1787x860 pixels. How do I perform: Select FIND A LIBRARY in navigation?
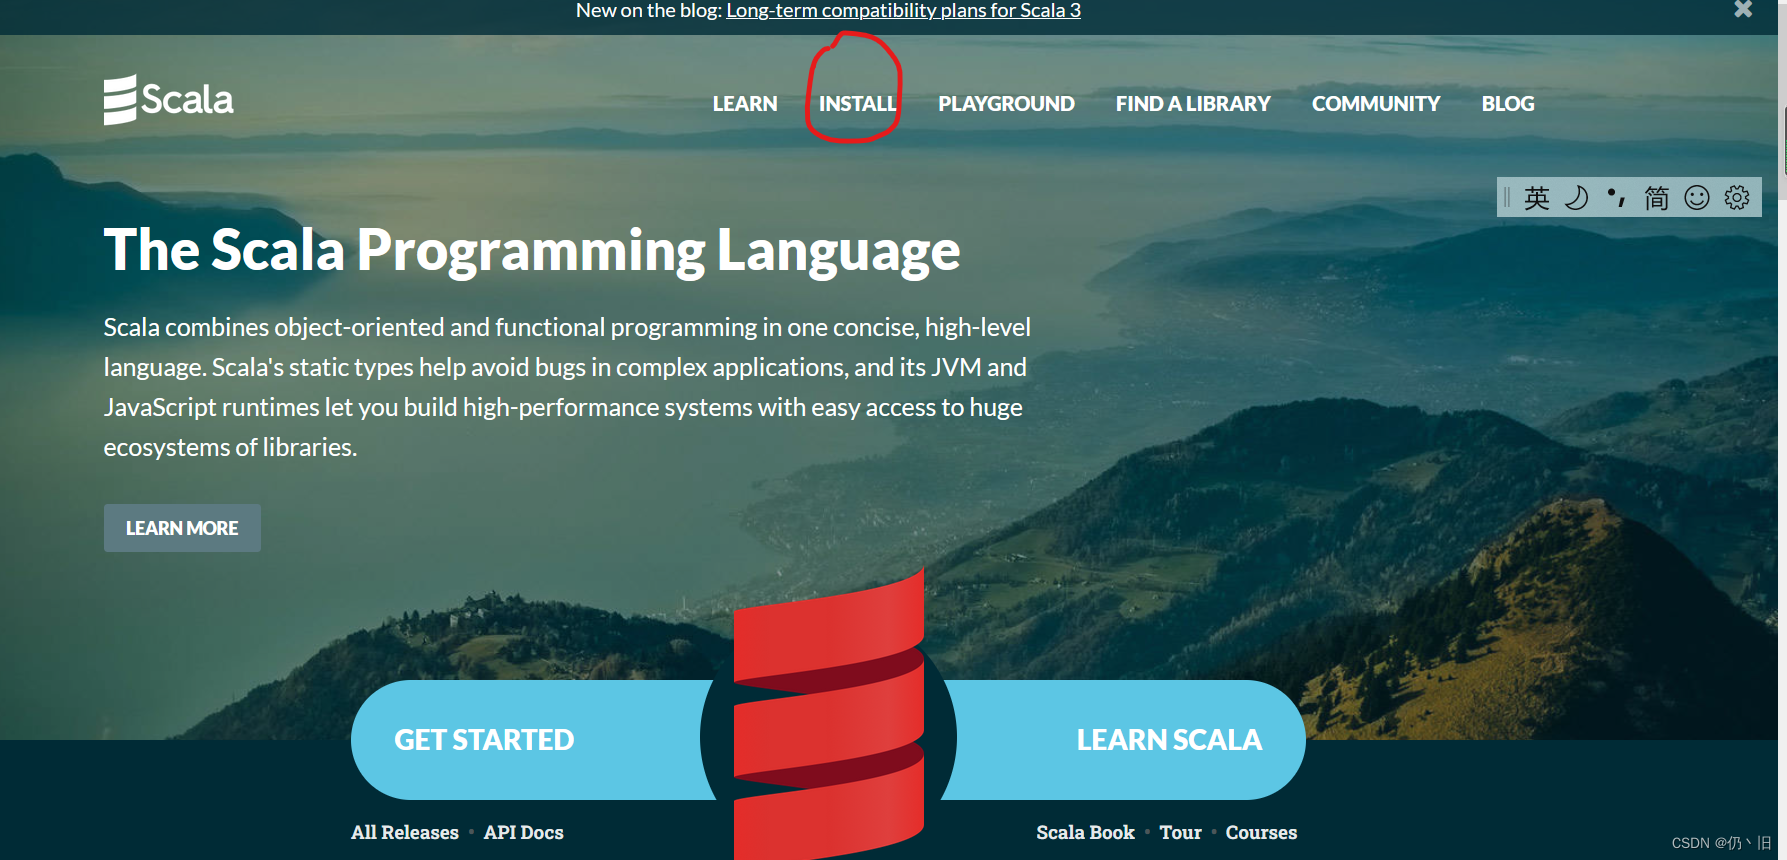tap(1193, 104)
